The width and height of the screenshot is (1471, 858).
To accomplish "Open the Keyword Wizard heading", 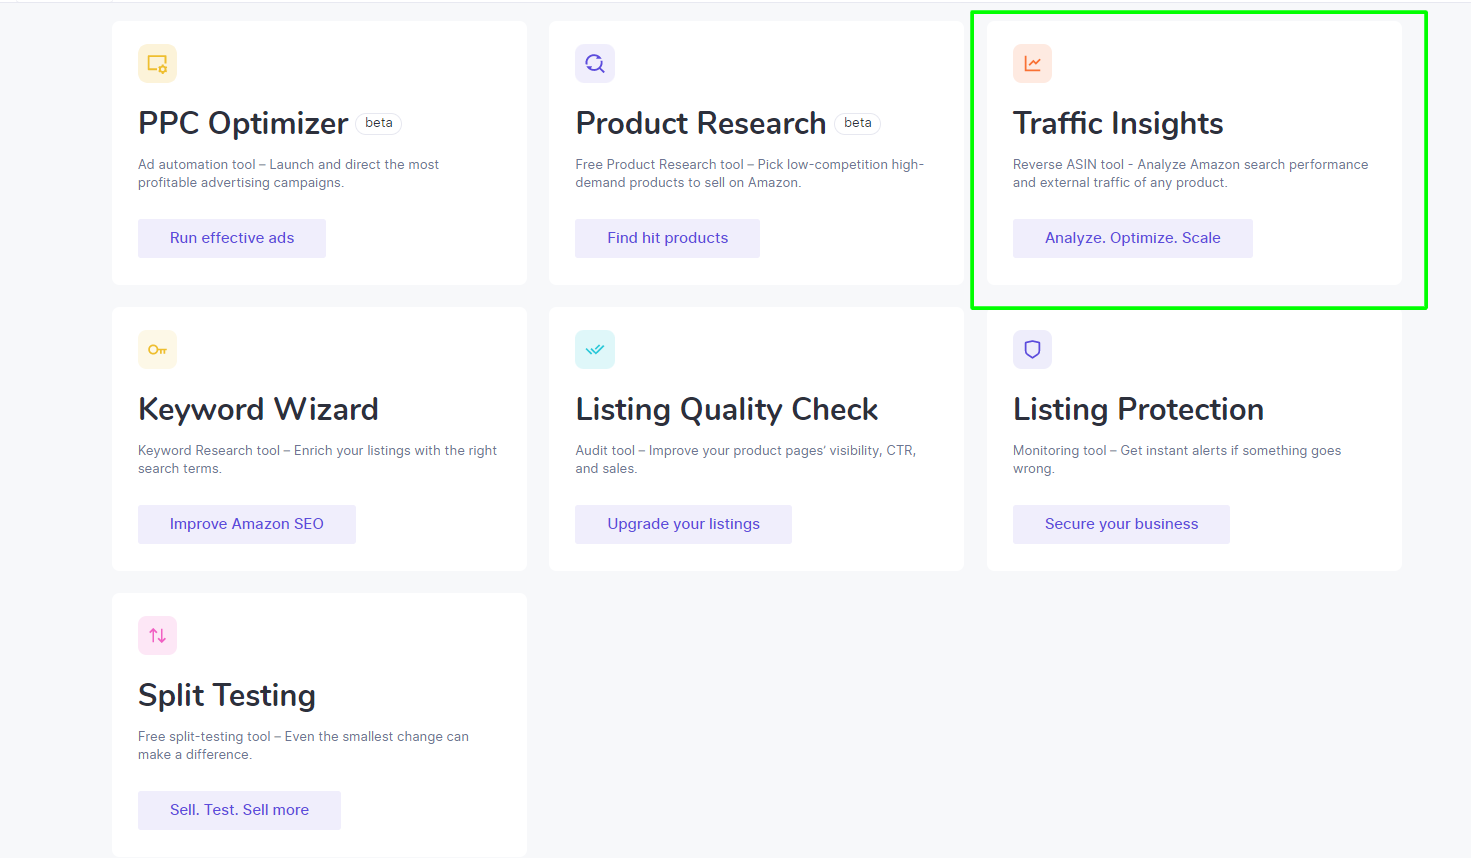I will pyautogui.click(x=258, y=409).
